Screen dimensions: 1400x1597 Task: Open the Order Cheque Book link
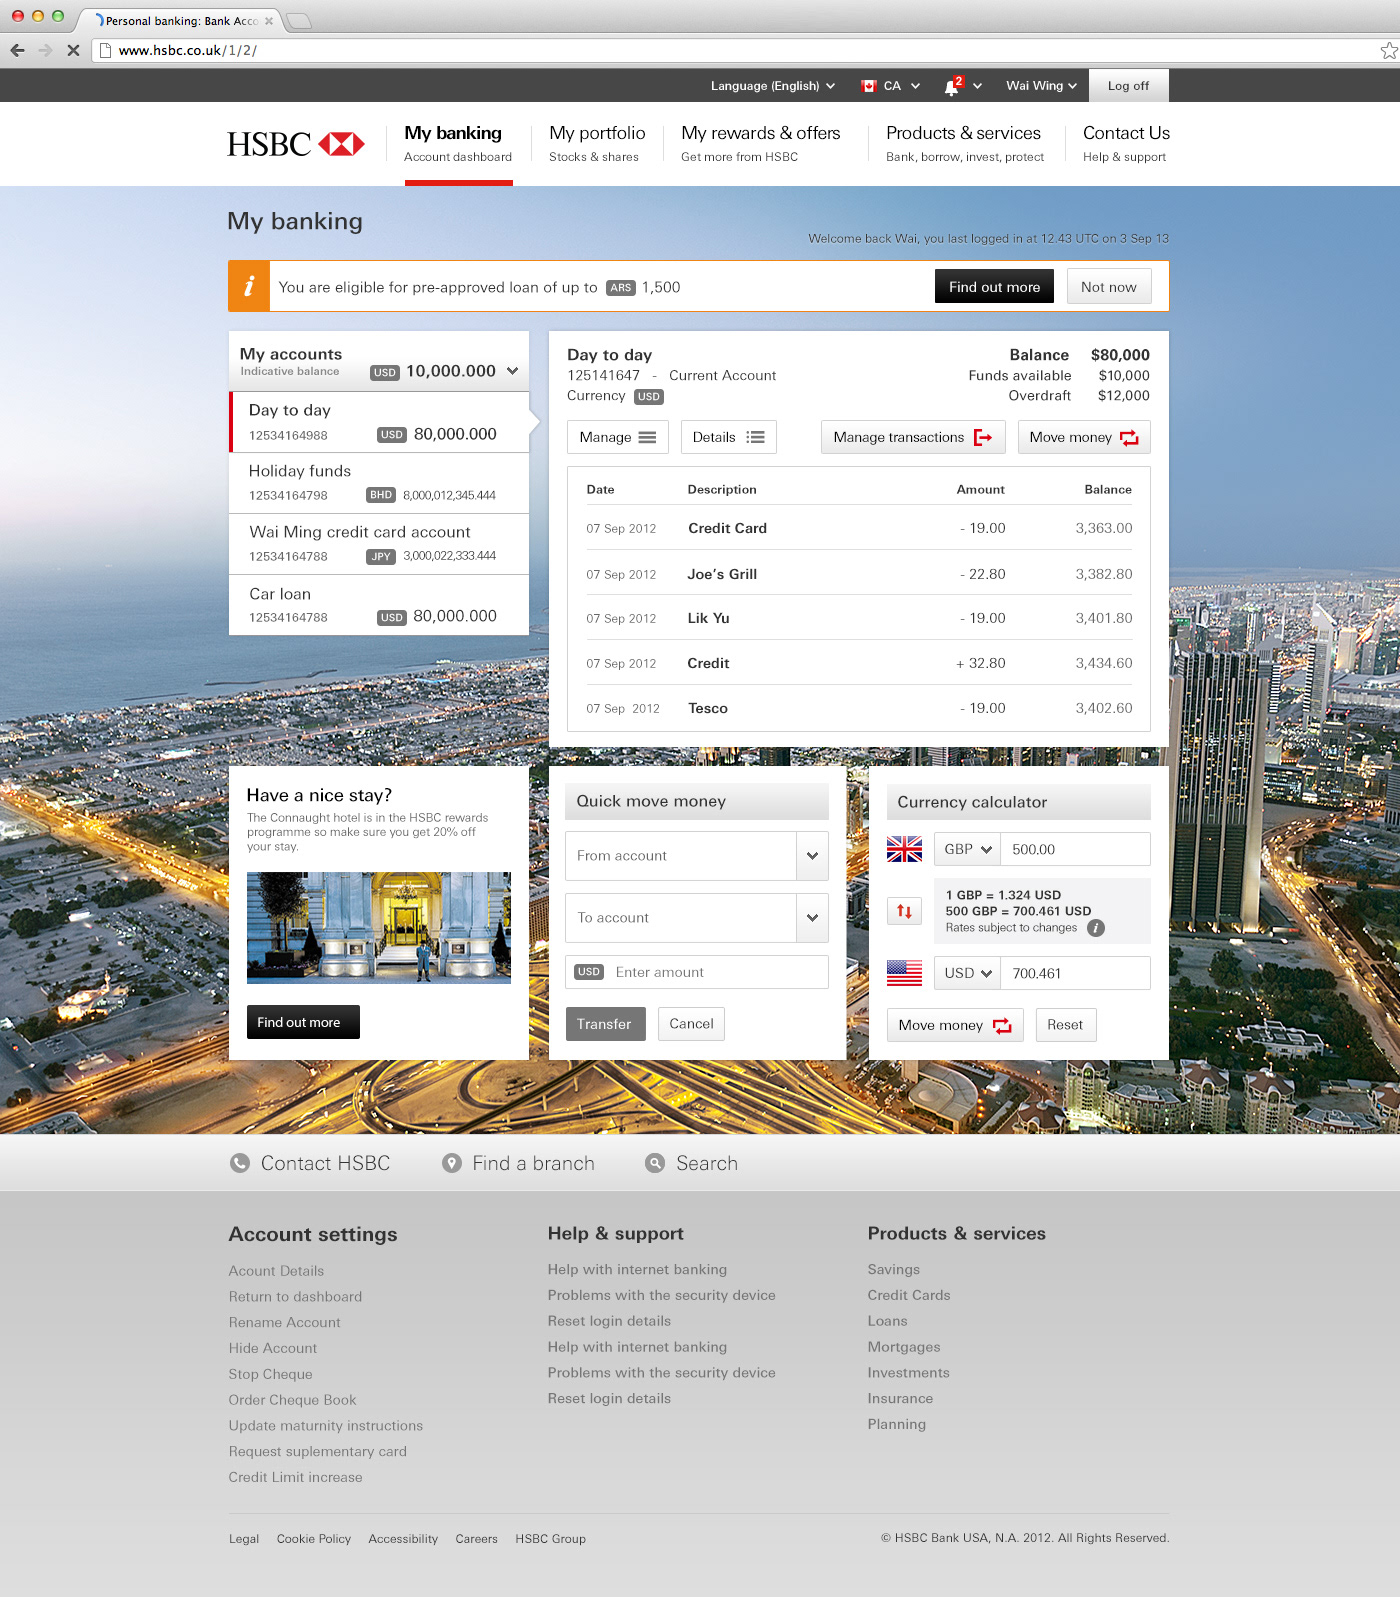point(292,1400)
